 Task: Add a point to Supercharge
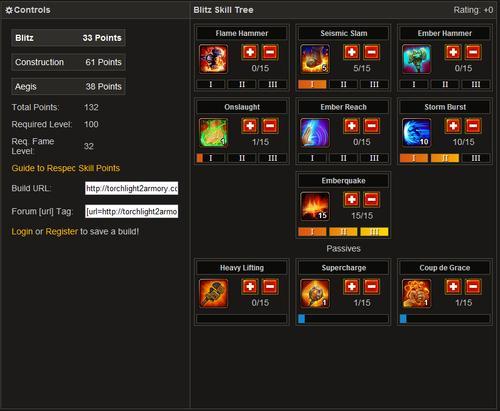pos(352,287)
